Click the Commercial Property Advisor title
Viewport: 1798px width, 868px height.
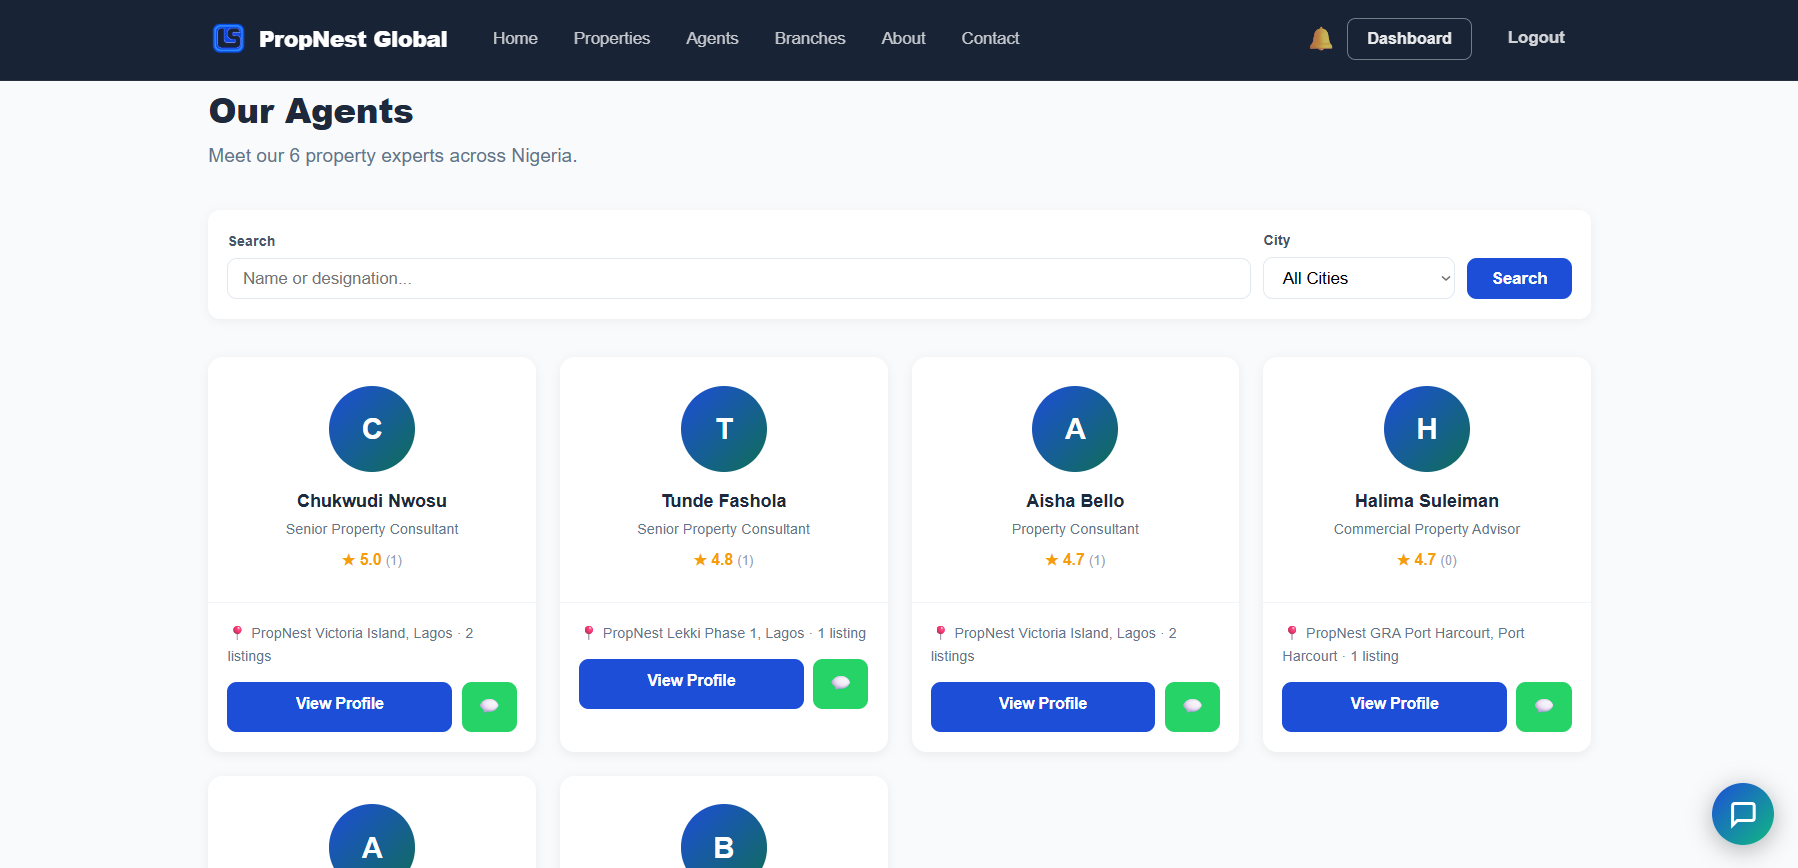[1427, 529]
